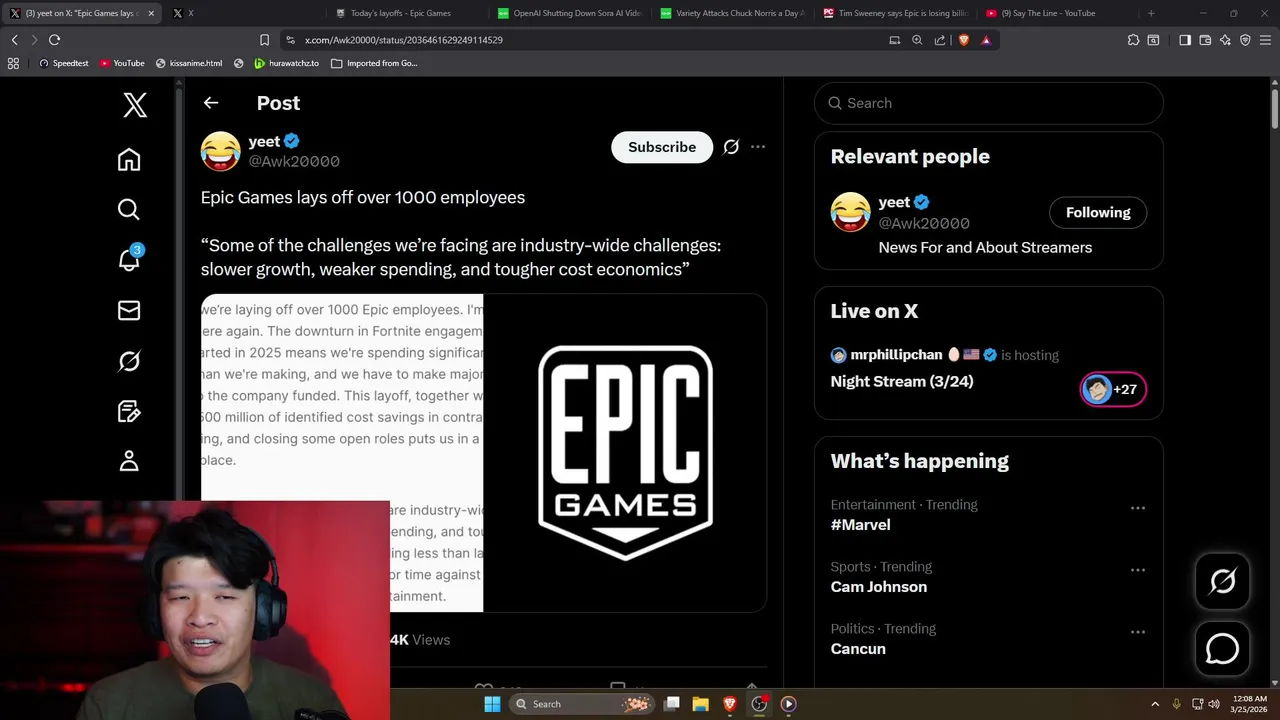Click Grok explain icon beside Subscribe
Image resolution: width=1280 pixels, height=720 pixels.
(731, 147)
